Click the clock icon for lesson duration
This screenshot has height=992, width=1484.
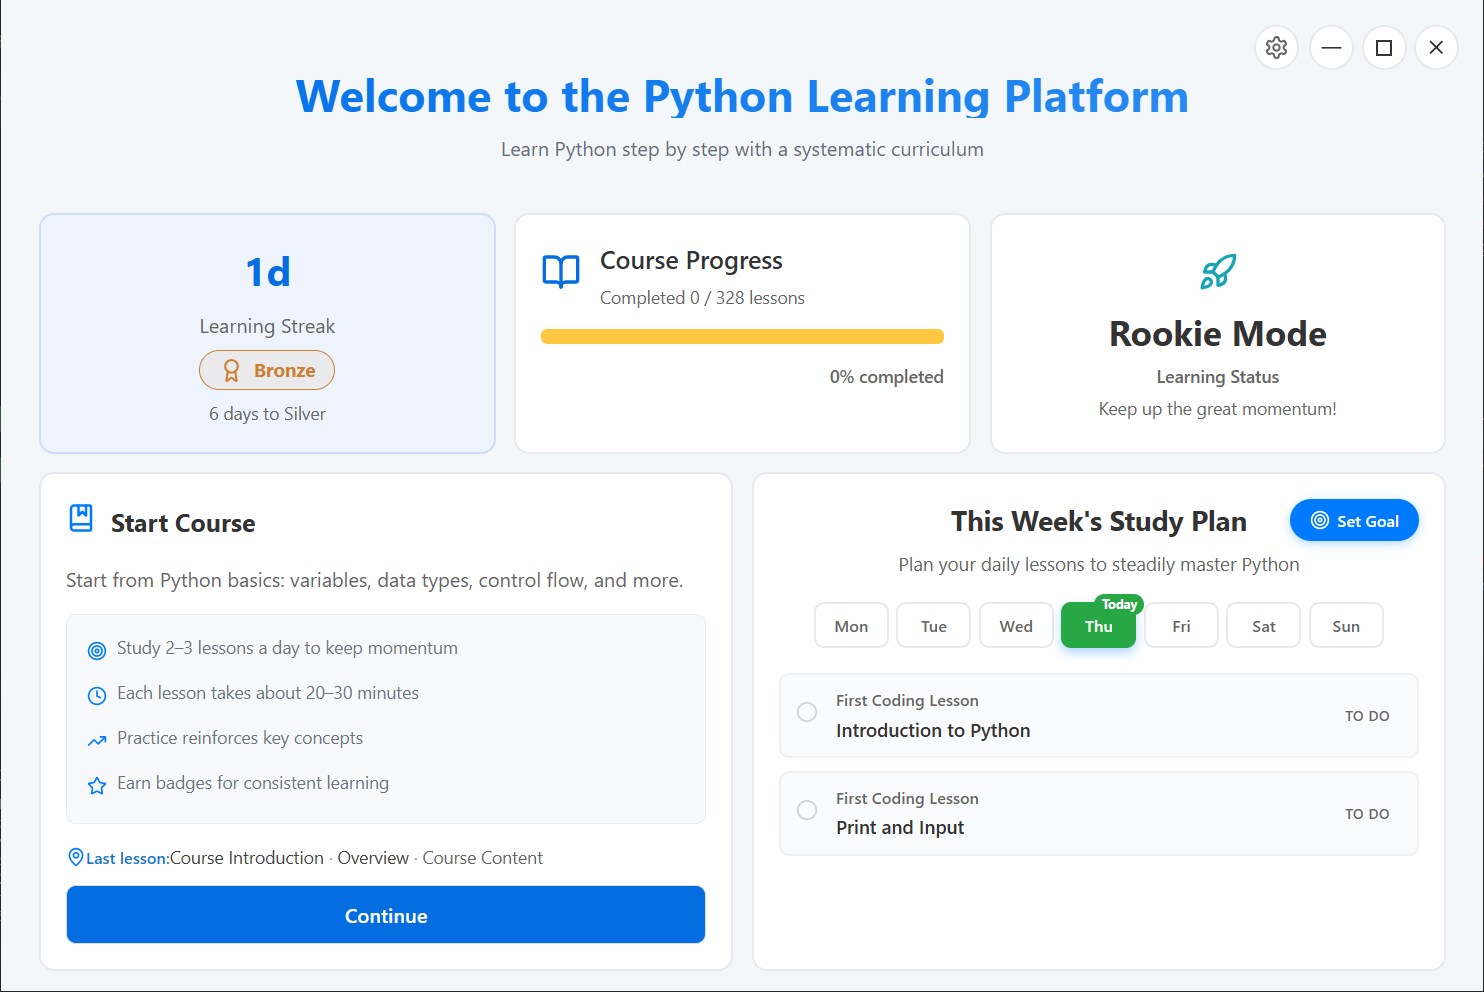point(97,695)
